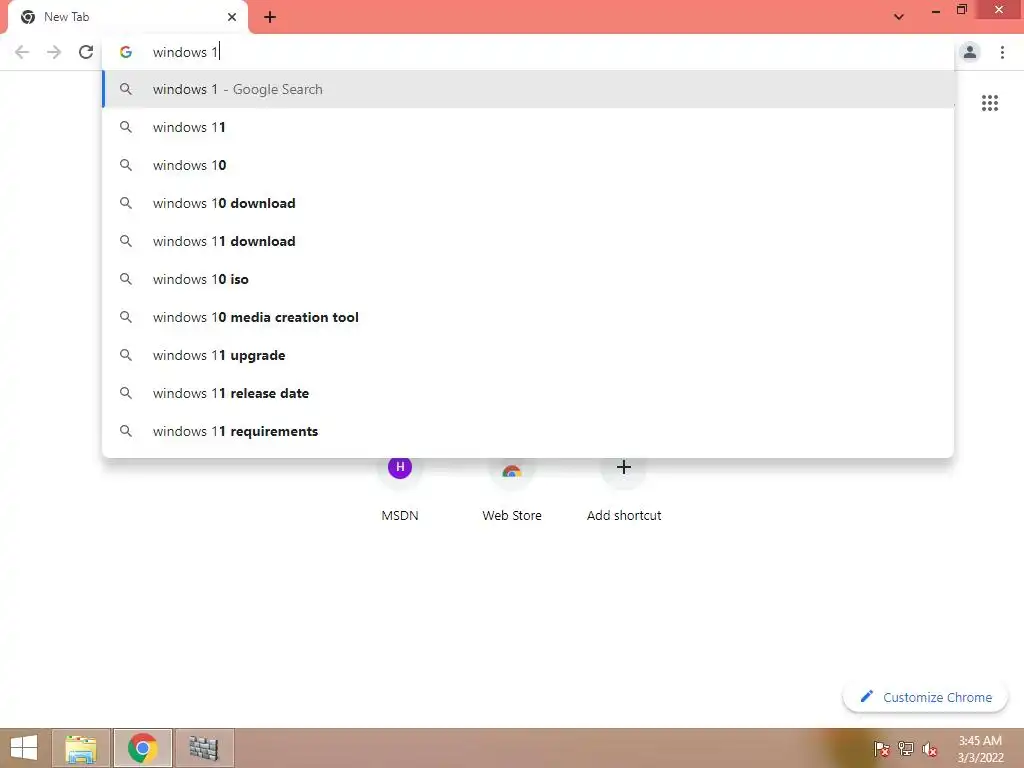Click the browser Back arrow
This screenshot has width=1024, height=768.
tap(22, 52)
